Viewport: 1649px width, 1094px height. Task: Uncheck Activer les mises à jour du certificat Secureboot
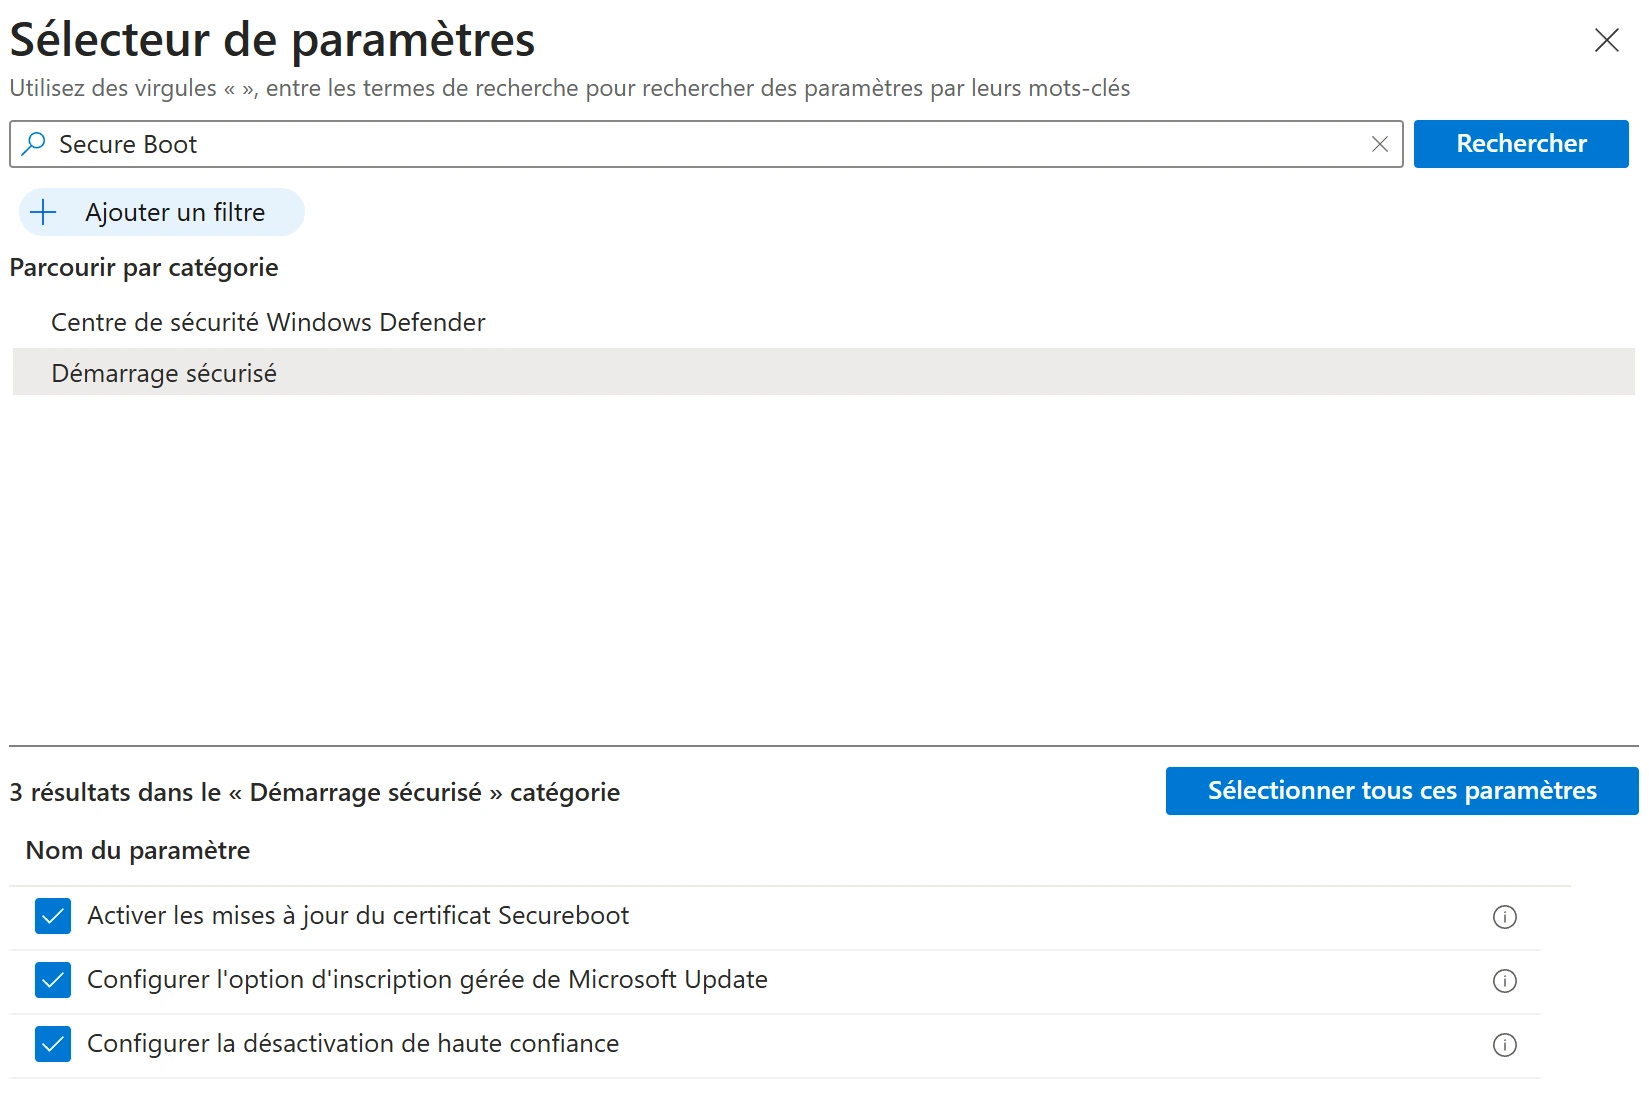click(x=52, y=916)
